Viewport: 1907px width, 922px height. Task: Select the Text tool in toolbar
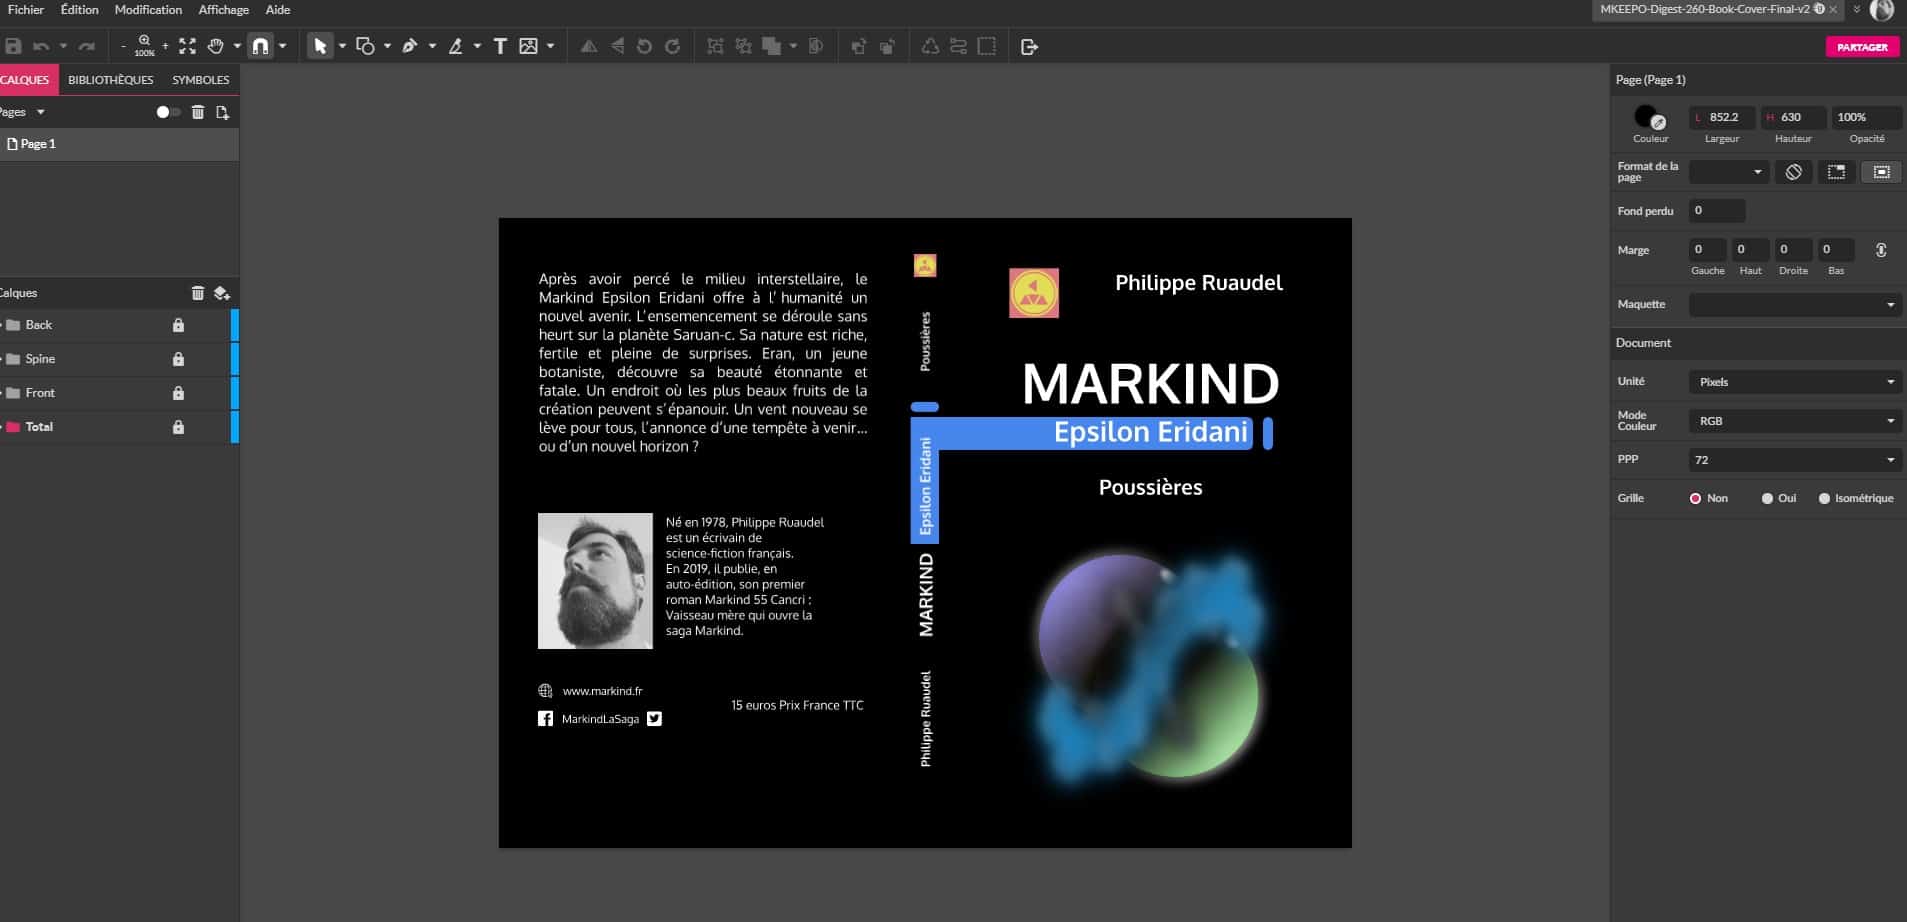500,46
